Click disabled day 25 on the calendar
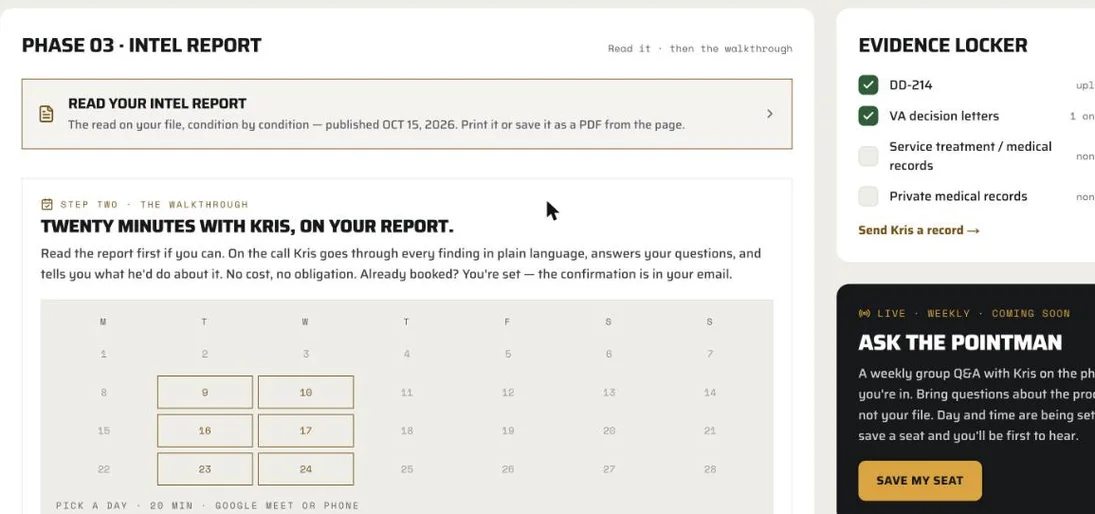 (x=406, y=469)
